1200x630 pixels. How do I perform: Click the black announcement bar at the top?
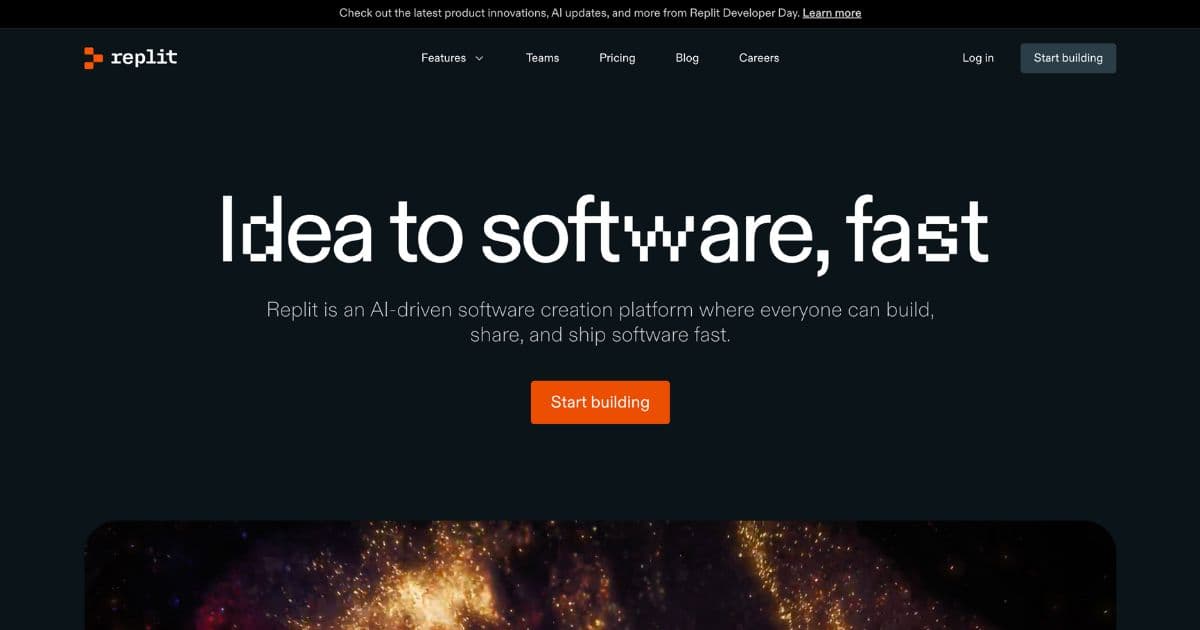[600, 14]
